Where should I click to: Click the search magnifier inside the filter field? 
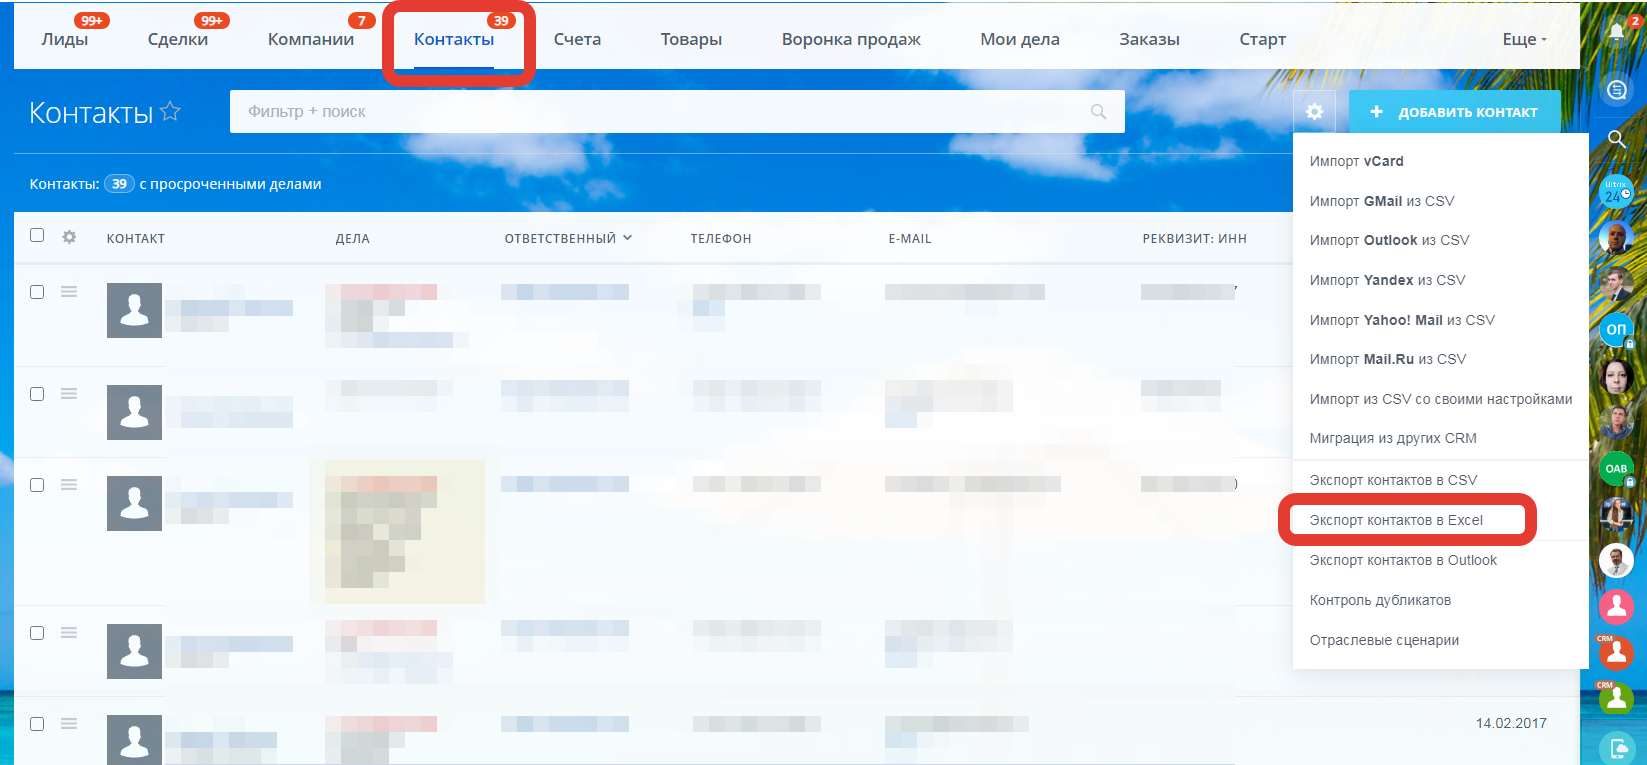pos(1098,112)
